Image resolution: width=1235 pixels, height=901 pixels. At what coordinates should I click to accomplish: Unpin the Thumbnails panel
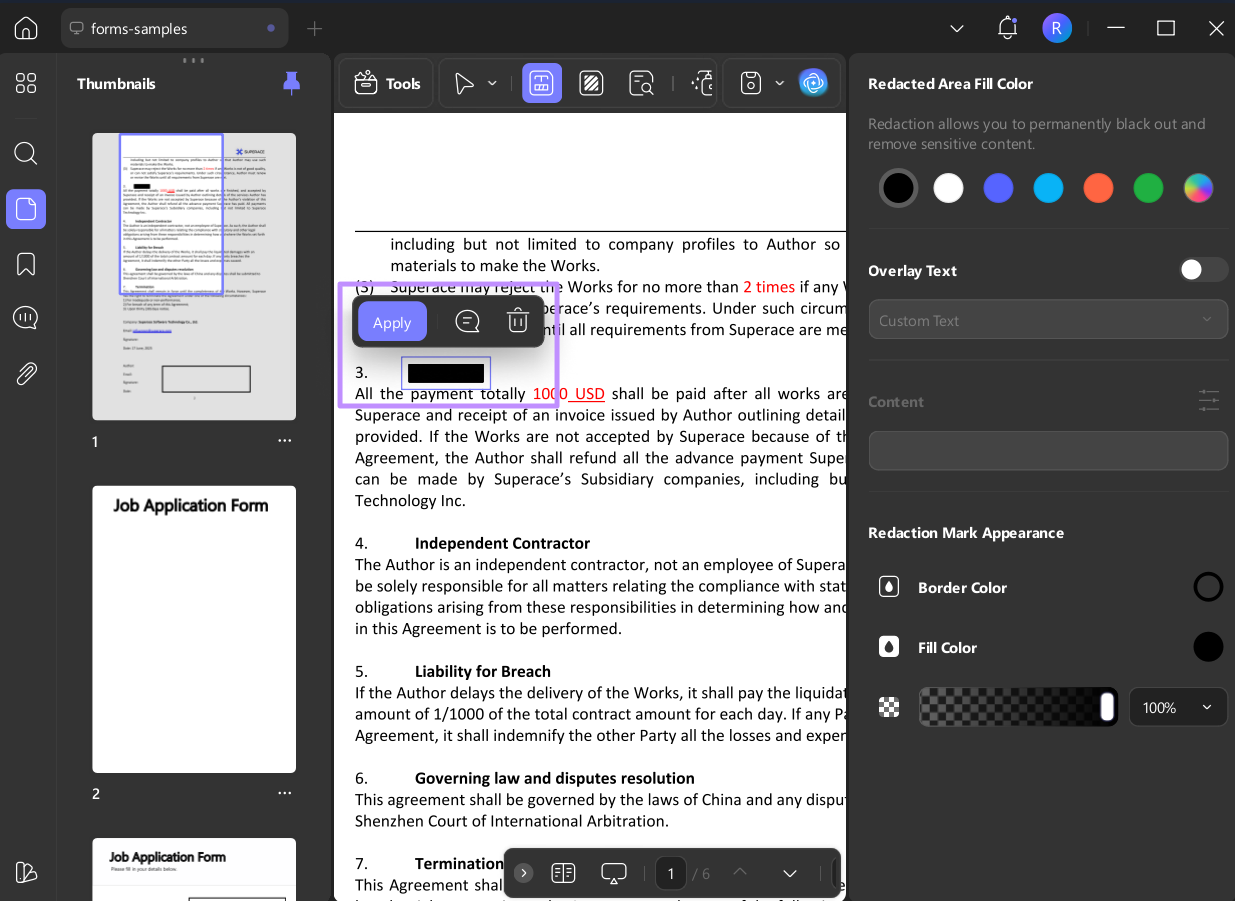pyautogui.click(x=291, y=83)
